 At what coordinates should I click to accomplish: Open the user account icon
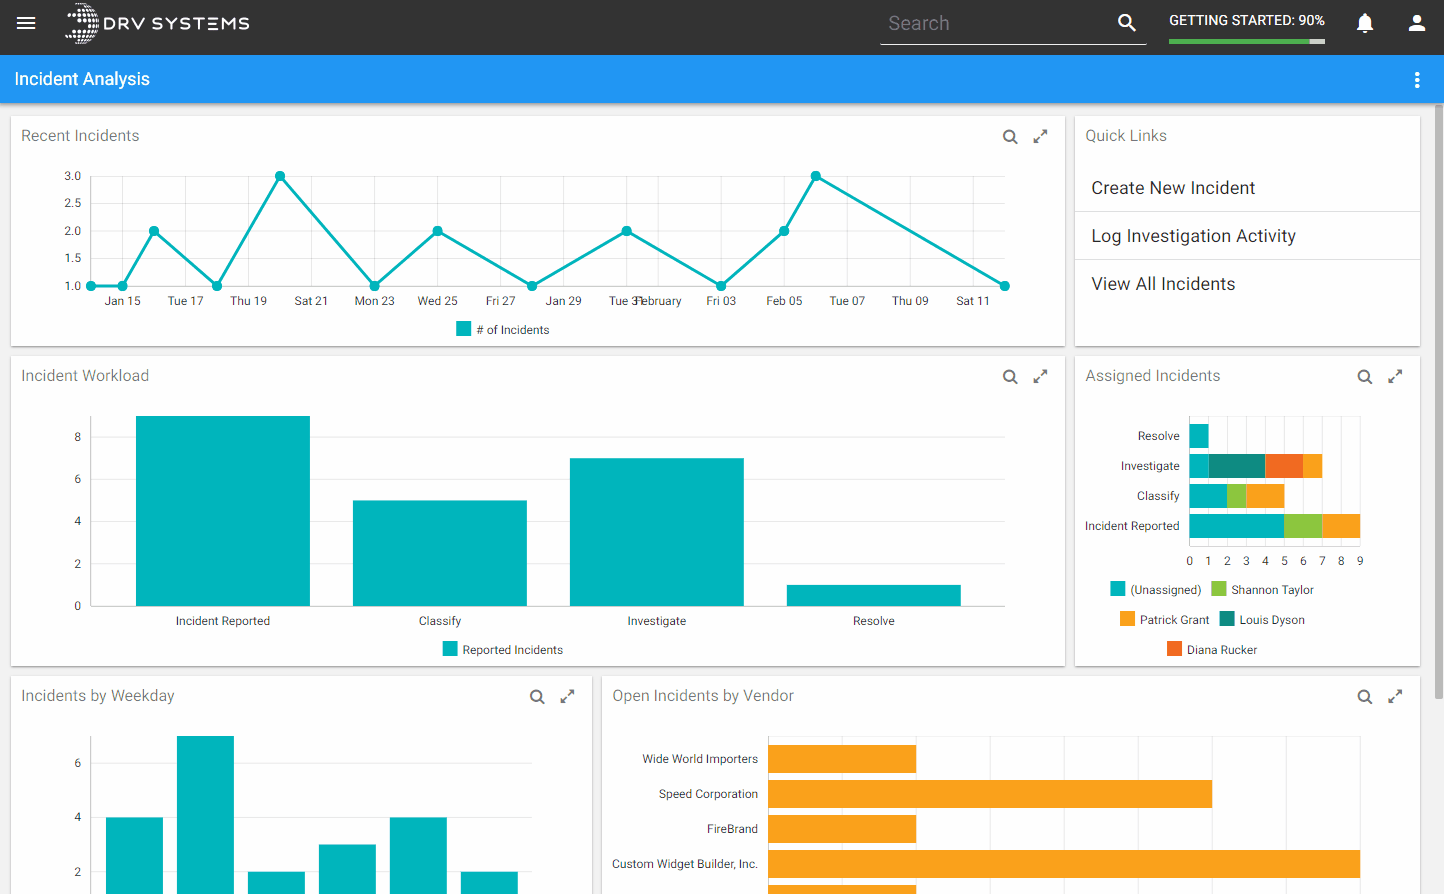click(x=1417, y=23)
